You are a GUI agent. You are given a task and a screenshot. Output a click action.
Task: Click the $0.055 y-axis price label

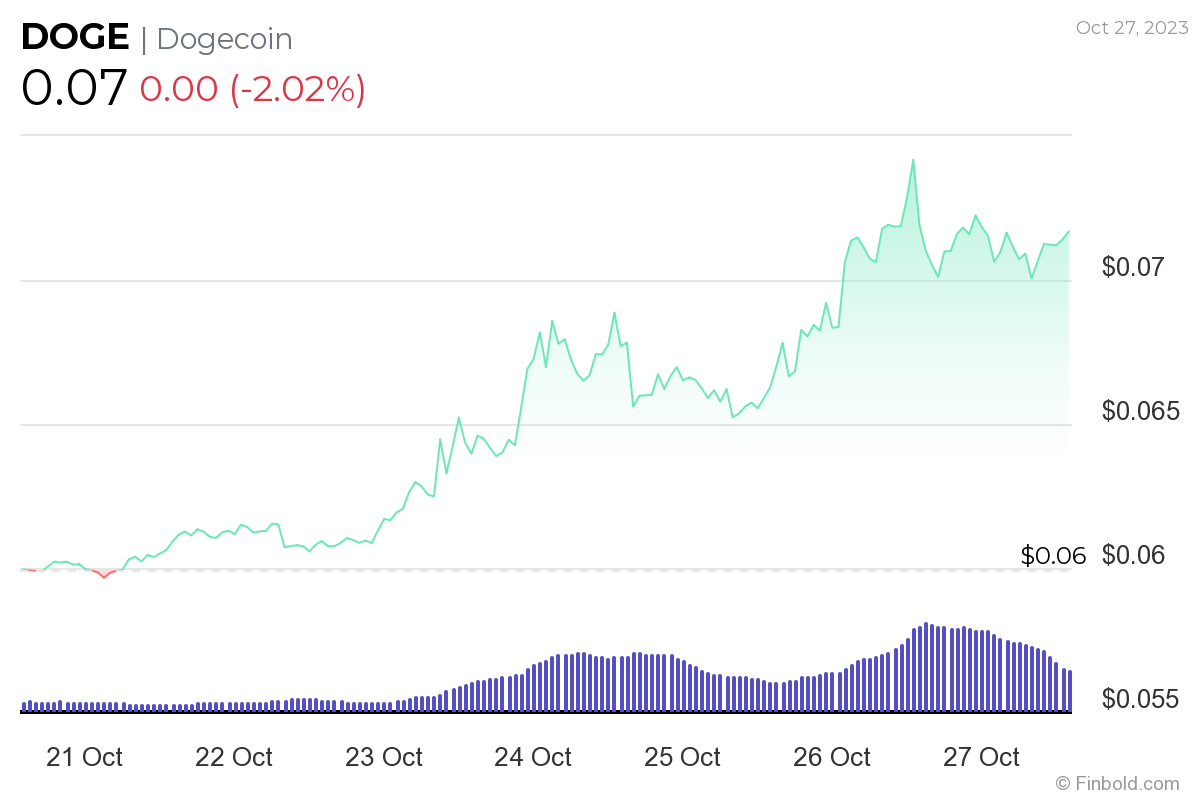[1141, 698]
